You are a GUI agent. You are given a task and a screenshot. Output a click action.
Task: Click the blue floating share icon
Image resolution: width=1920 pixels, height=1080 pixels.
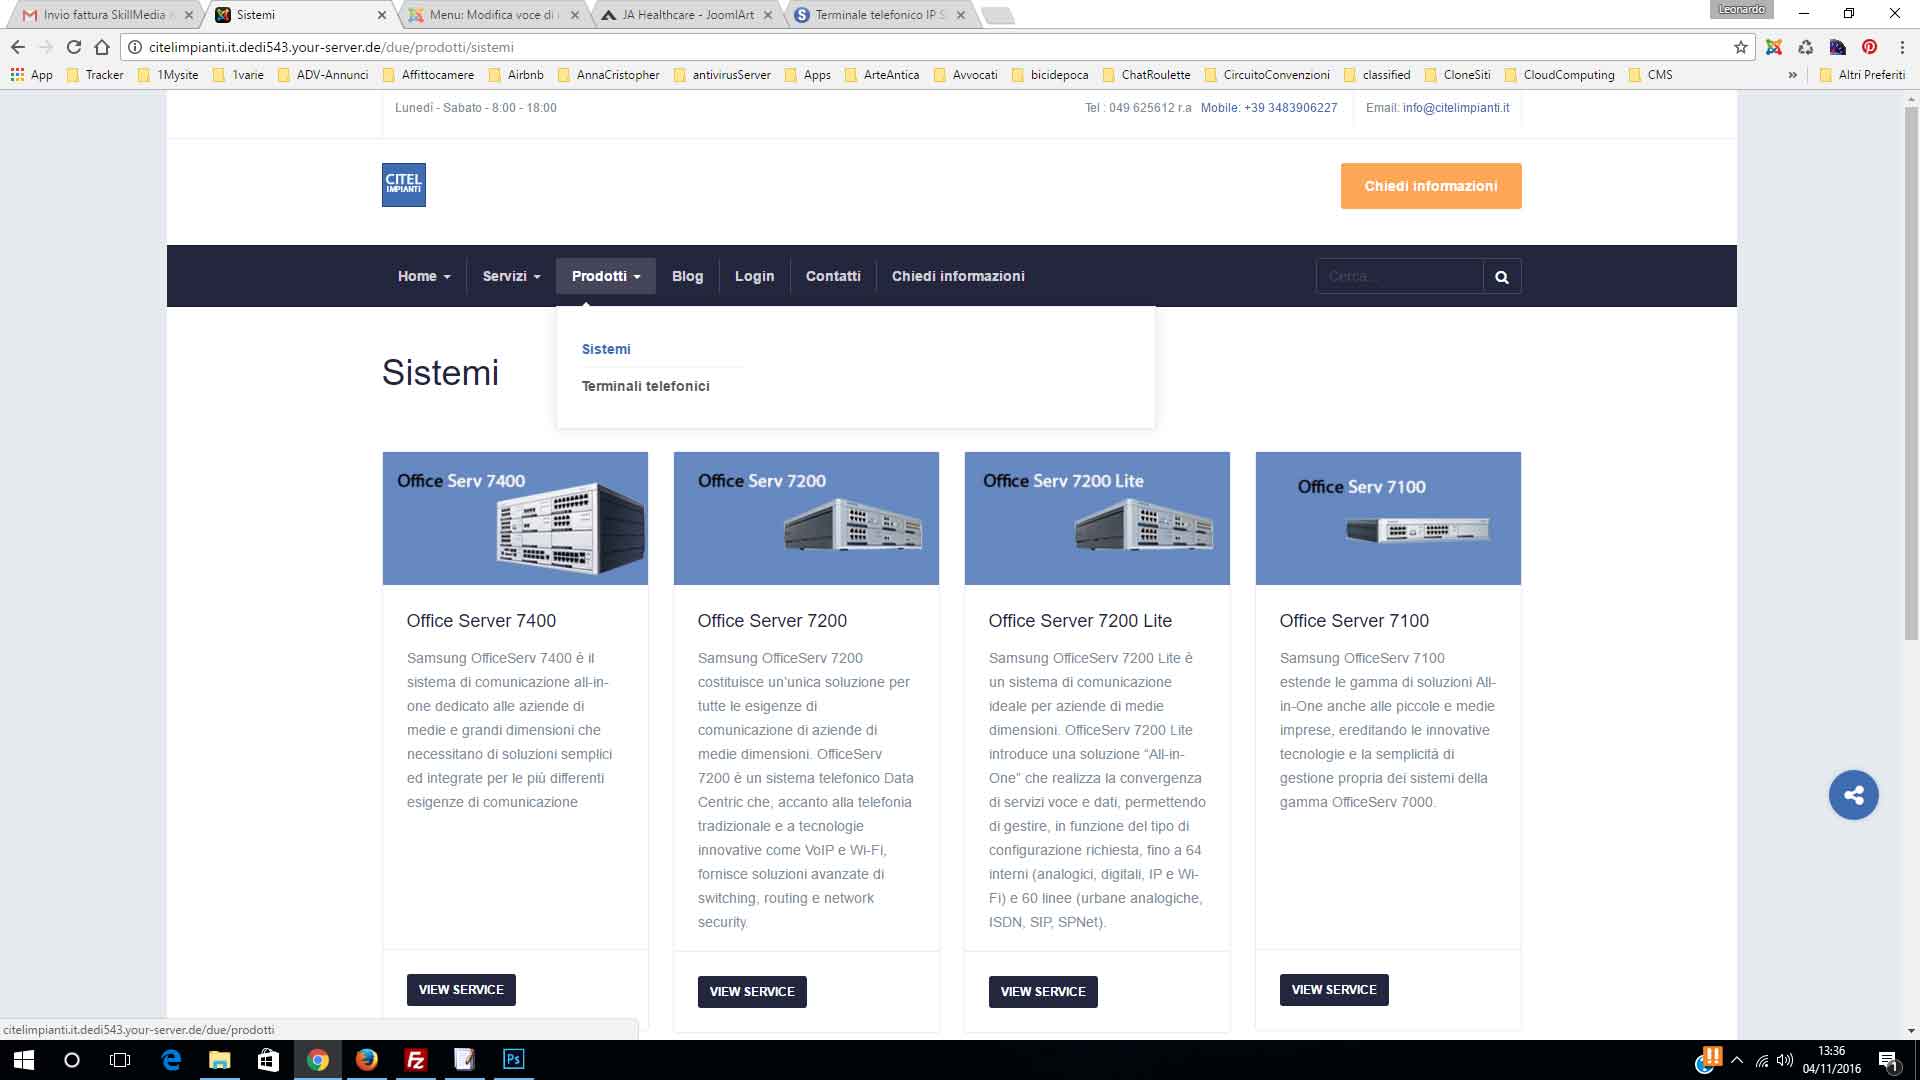(x=1853, y=795)
